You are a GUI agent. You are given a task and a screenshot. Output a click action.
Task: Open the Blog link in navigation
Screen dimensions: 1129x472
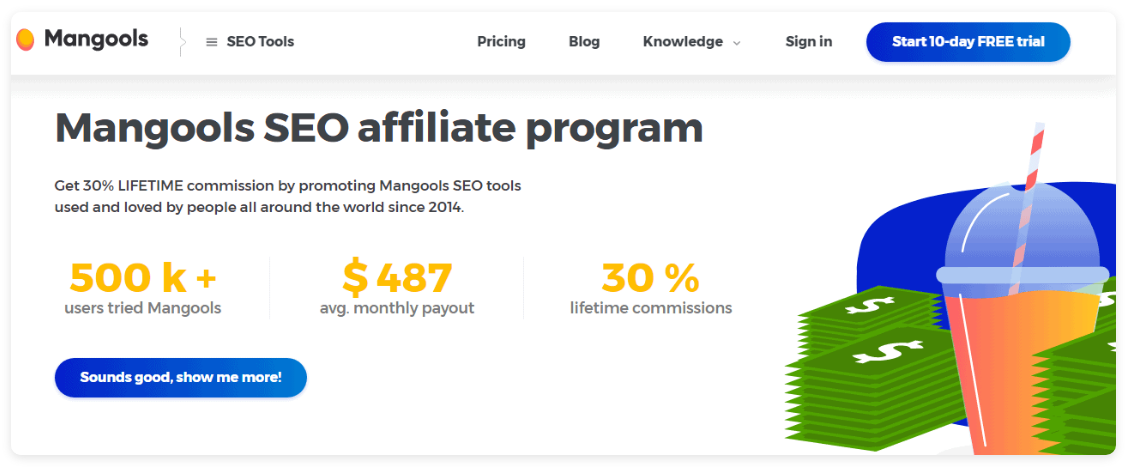pyautogui.click(x=584, y=42)
